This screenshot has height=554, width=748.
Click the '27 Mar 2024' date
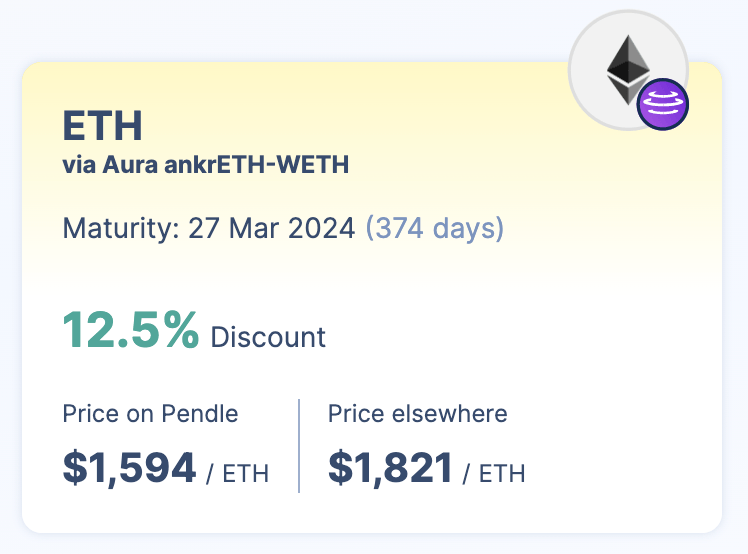(x=272, y=228)
